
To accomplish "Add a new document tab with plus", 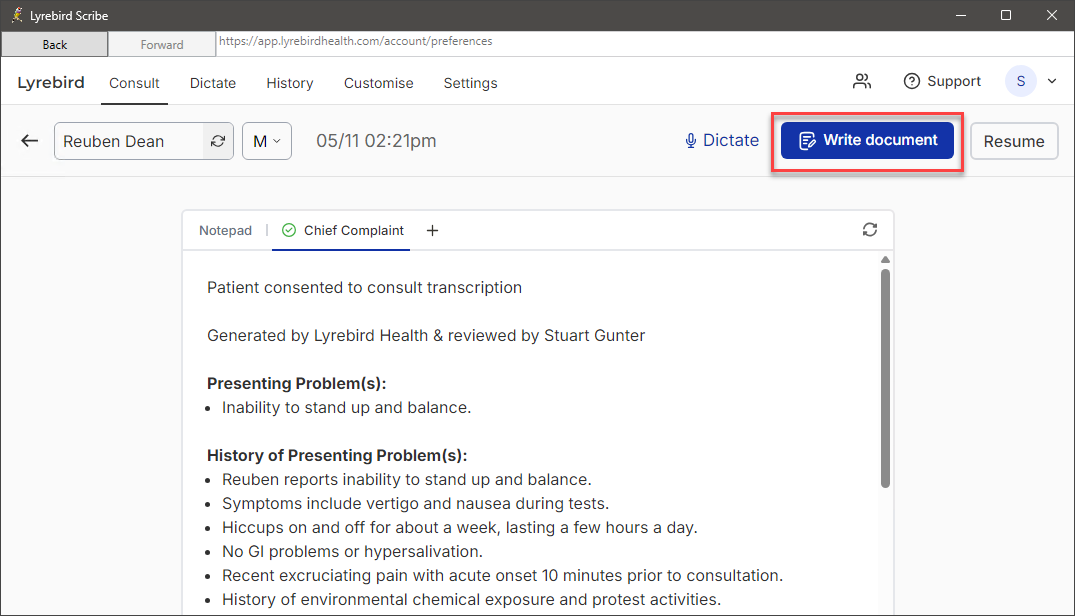I will 432,231.
